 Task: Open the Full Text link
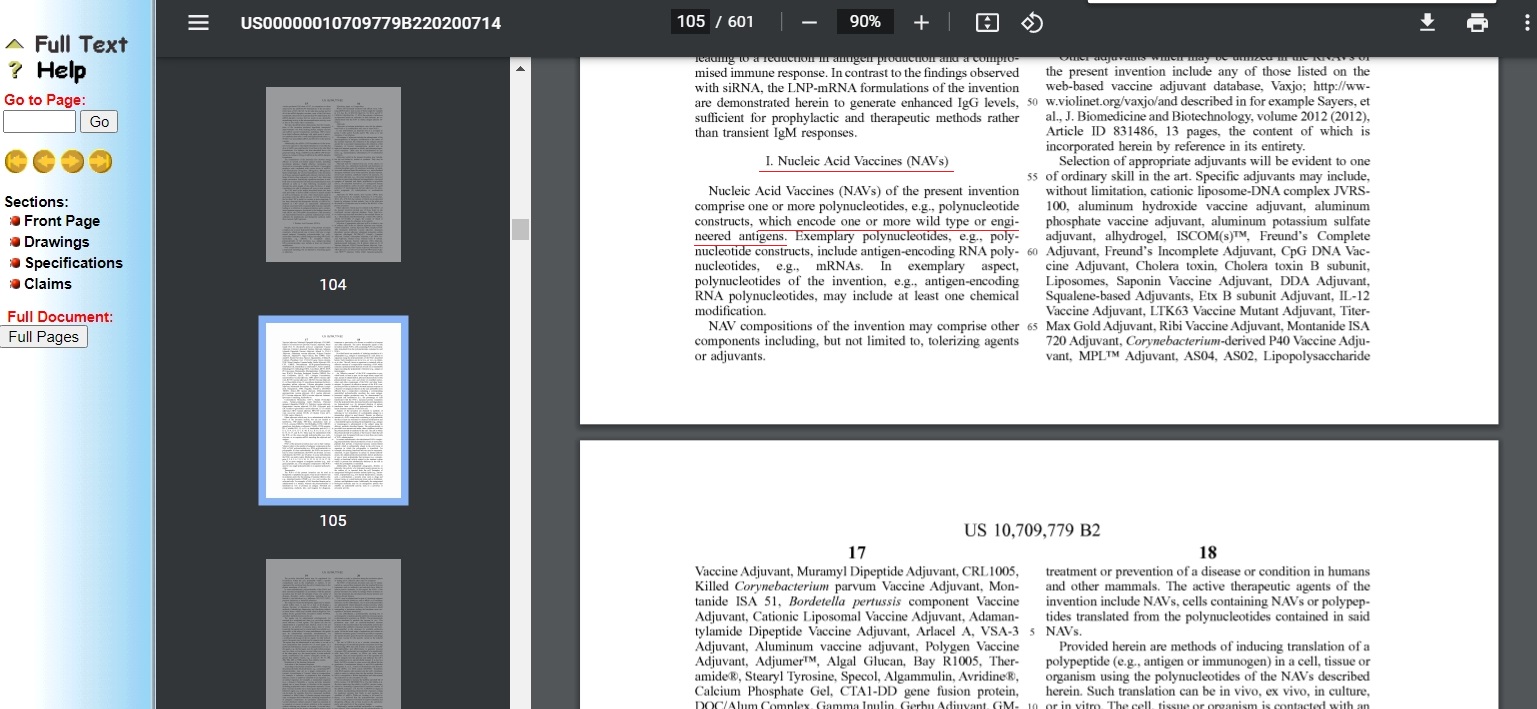pos(80,44)
